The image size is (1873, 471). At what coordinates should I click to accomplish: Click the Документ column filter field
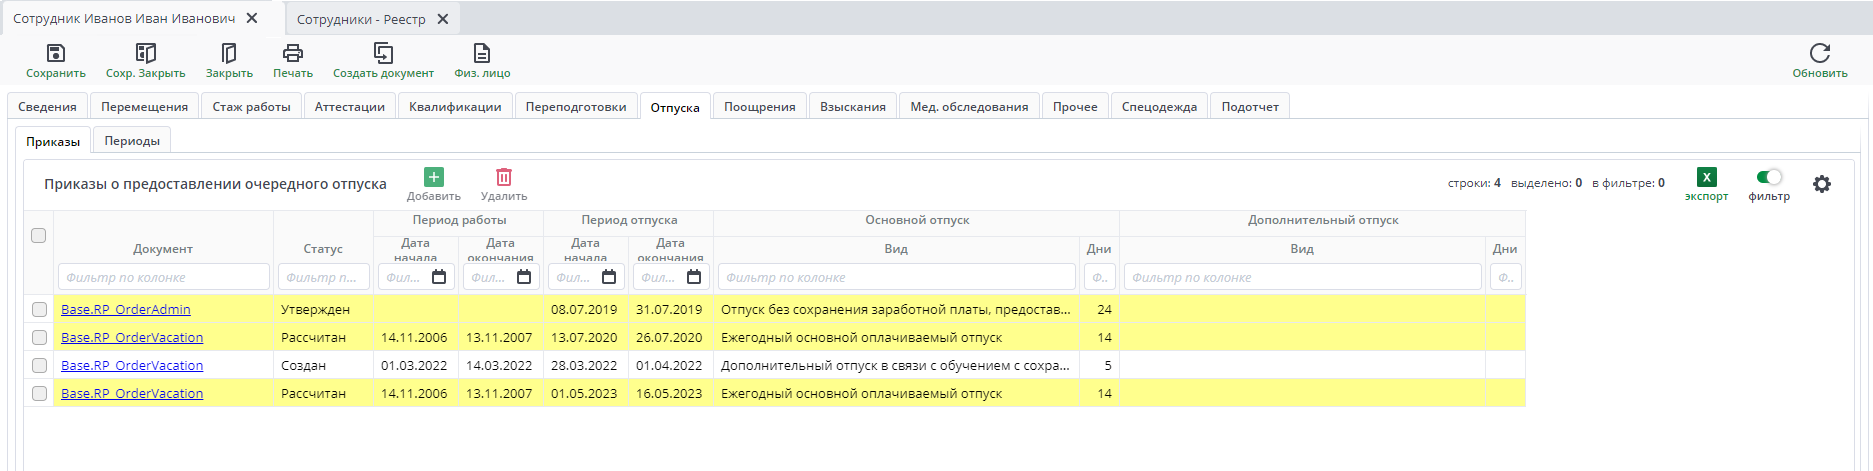point(164,277)
